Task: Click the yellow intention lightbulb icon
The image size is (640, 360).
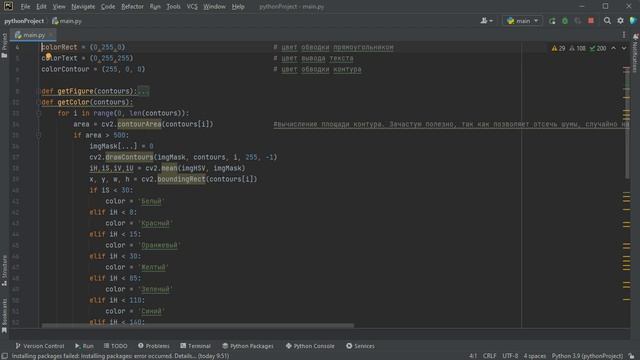Action: (x=48, y=56)
